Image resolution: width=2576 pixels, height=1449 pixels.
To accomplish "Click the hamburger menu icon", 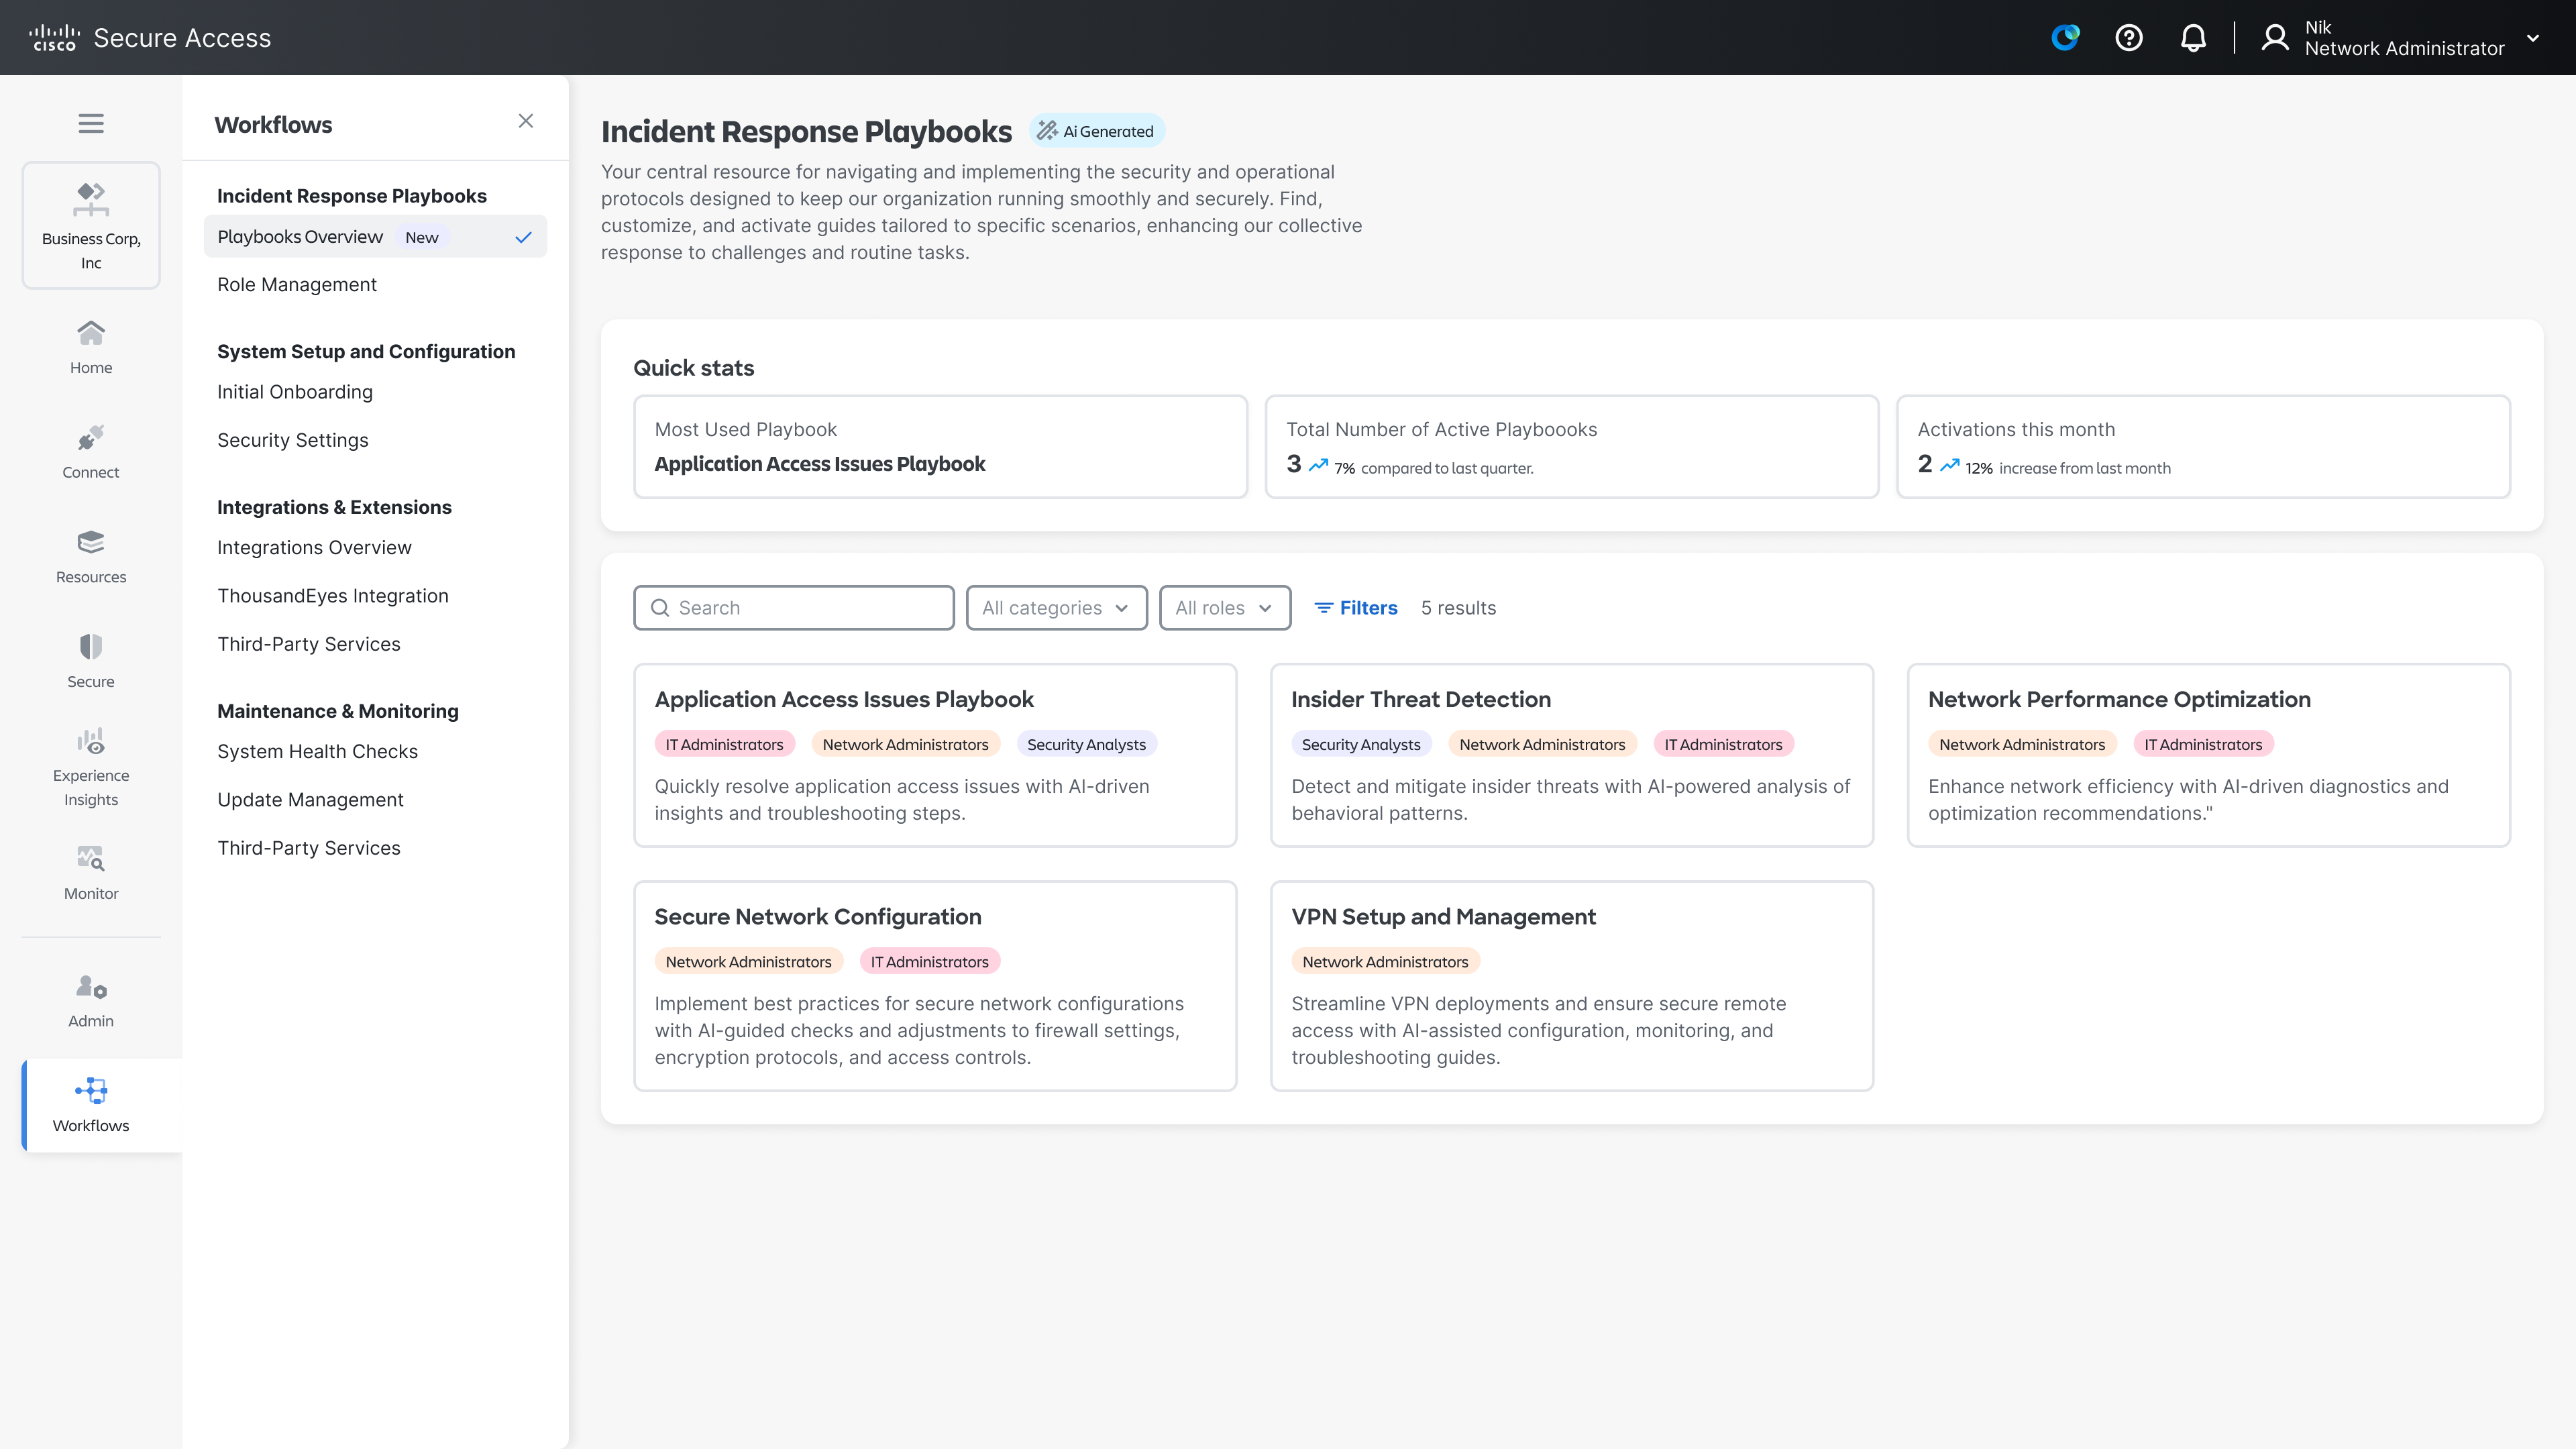I will (91, 123).
